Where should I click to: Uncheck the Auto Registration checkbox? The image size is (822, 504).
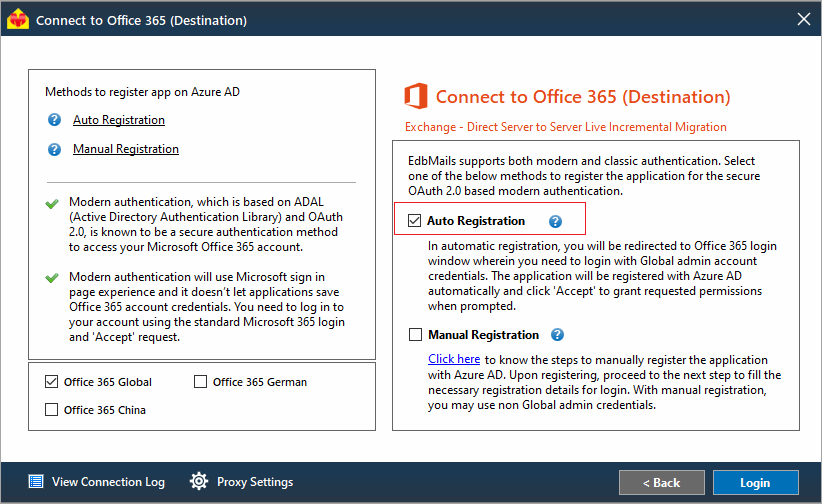pos(414,221)
